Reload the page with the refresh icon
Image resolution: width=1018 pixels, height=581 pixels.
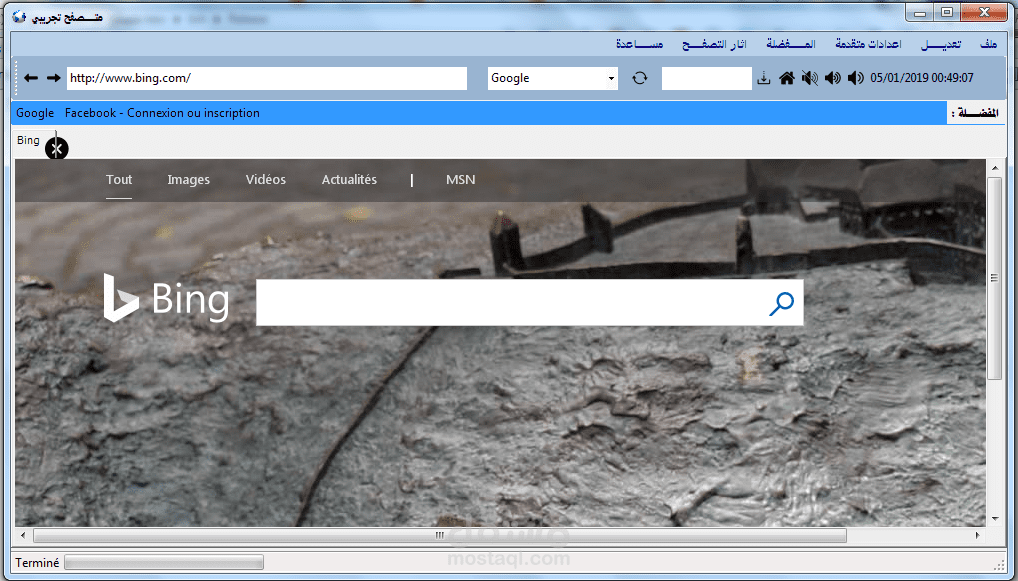(x=639, y=78)
